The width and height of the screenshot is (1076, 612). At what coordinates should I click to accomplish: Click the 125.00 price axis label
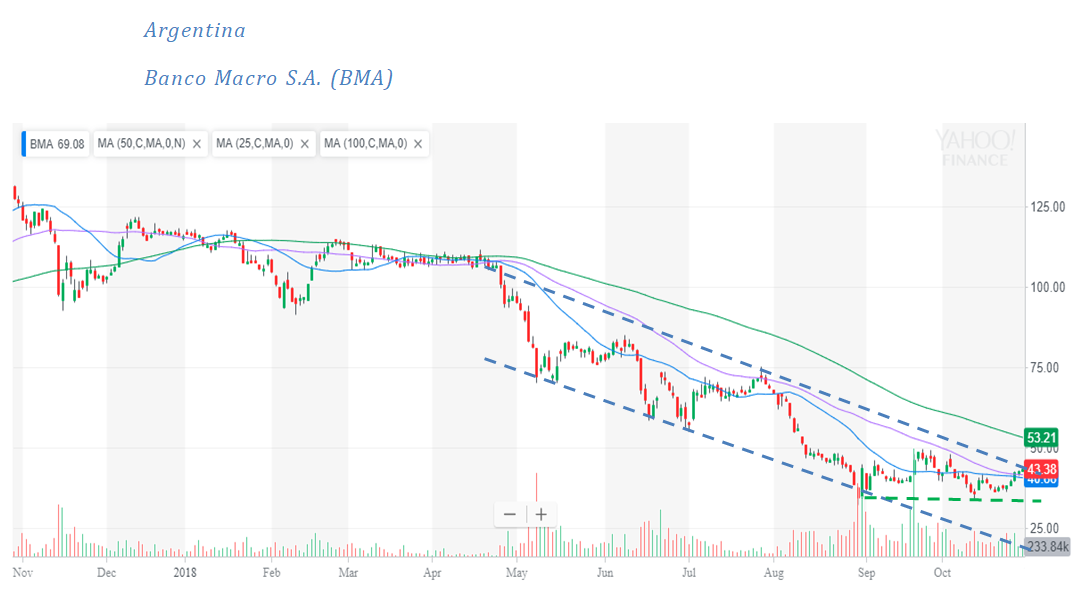[1048, 207]
